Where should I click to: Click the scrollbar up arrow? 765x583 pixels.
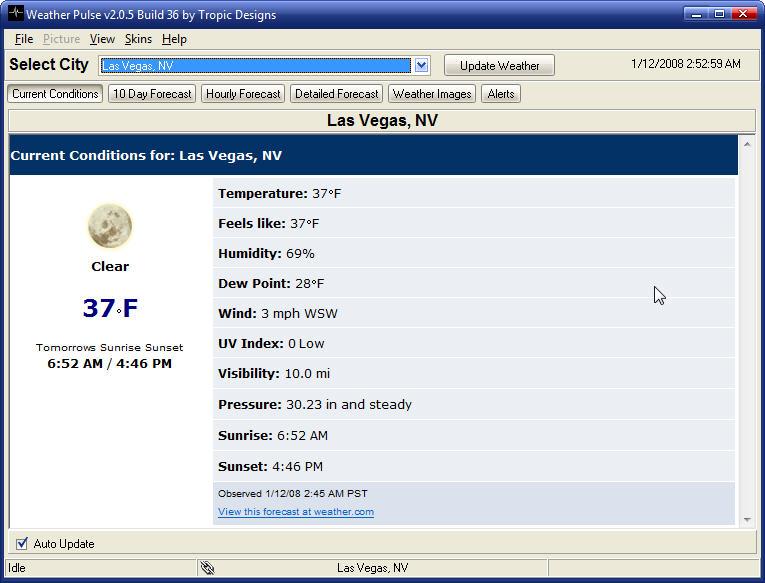[x=747, y=144]
